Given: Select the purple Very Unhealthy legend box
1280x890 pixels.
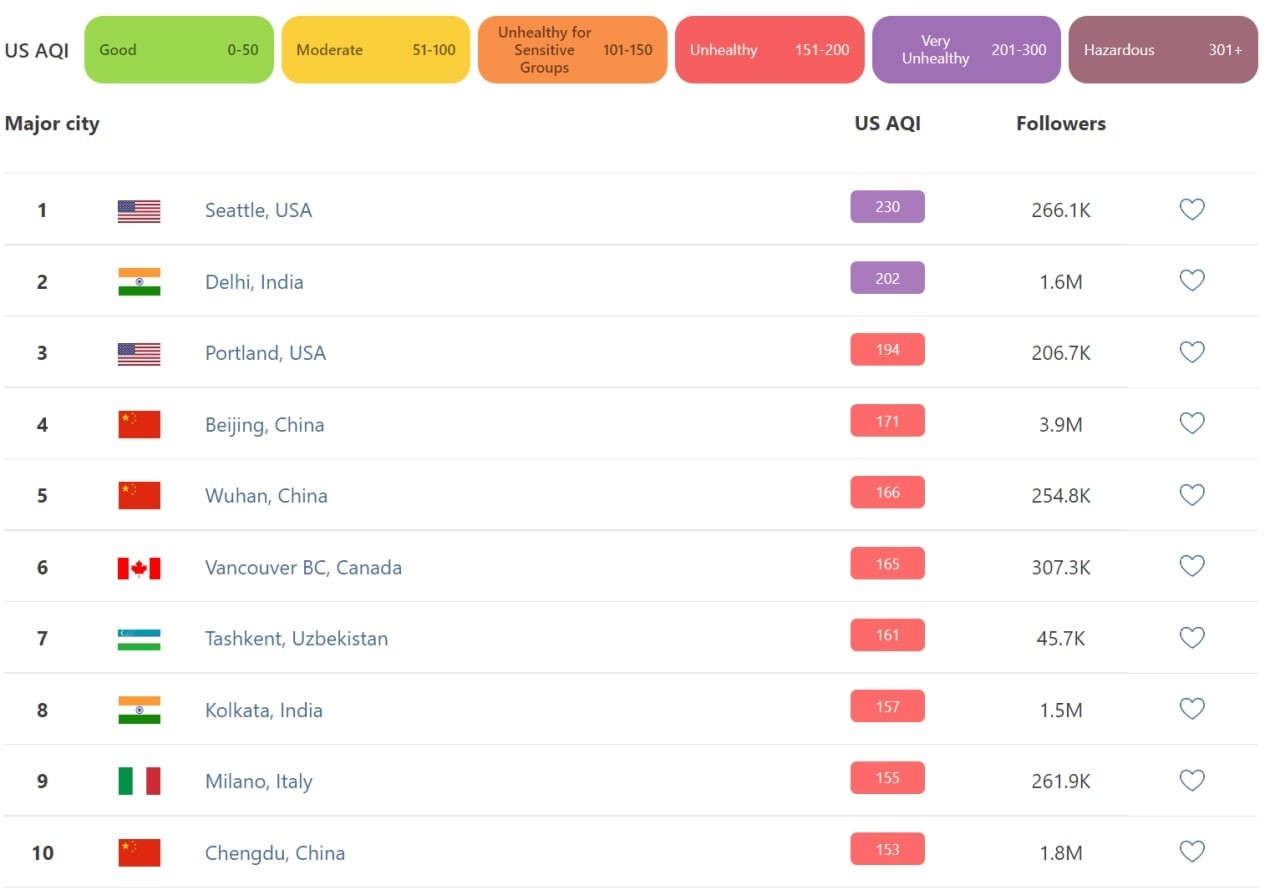Looking at the screenshot, I should coord(966,50).
